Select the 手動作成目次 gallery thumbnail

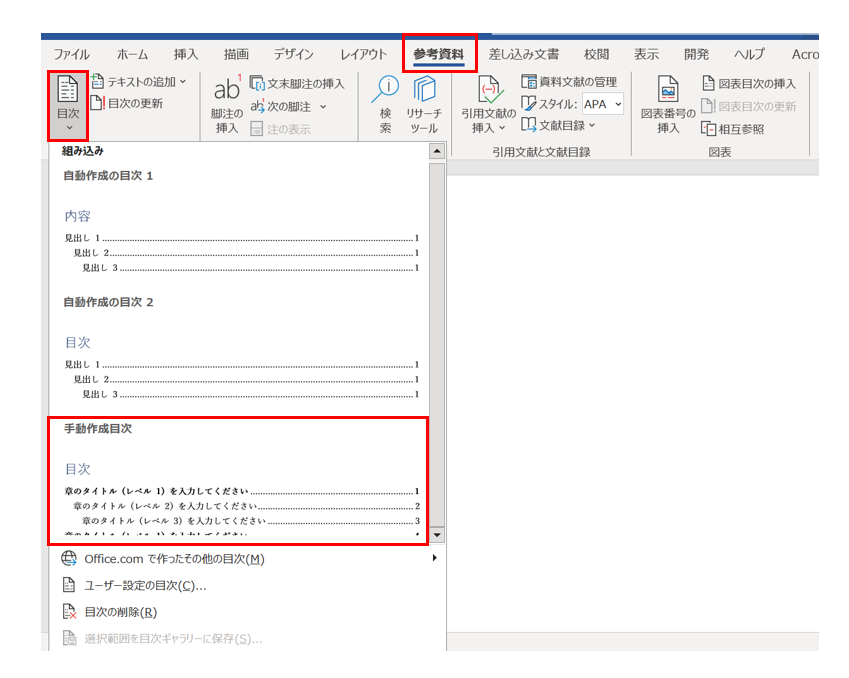click(239, 480)
